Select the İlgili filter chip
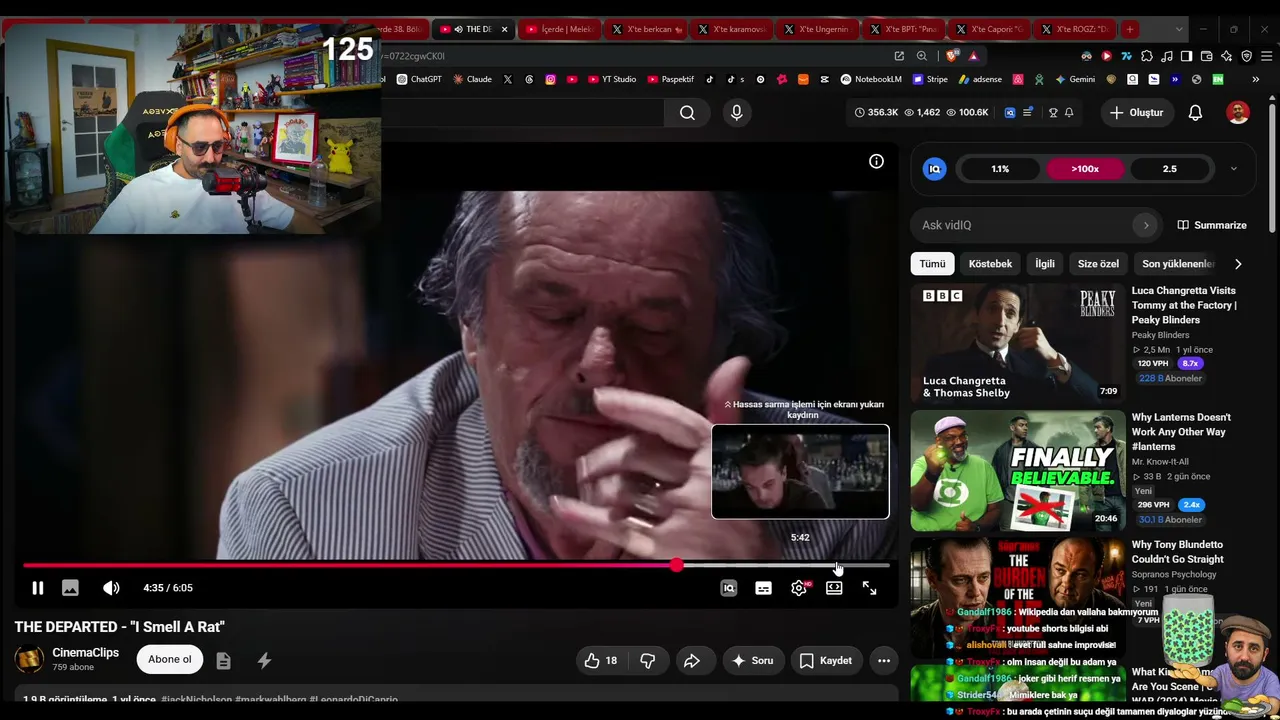Viewport: 1280px width, 720px height. pos(1045,264)
